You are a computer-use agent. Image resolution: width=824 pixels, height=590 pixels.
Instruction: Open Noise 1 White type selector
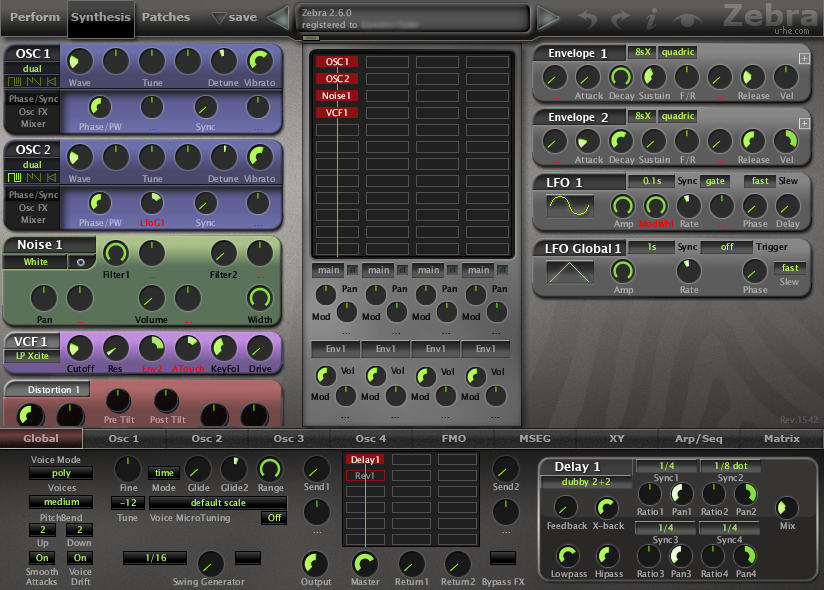(x=35, y=262)
